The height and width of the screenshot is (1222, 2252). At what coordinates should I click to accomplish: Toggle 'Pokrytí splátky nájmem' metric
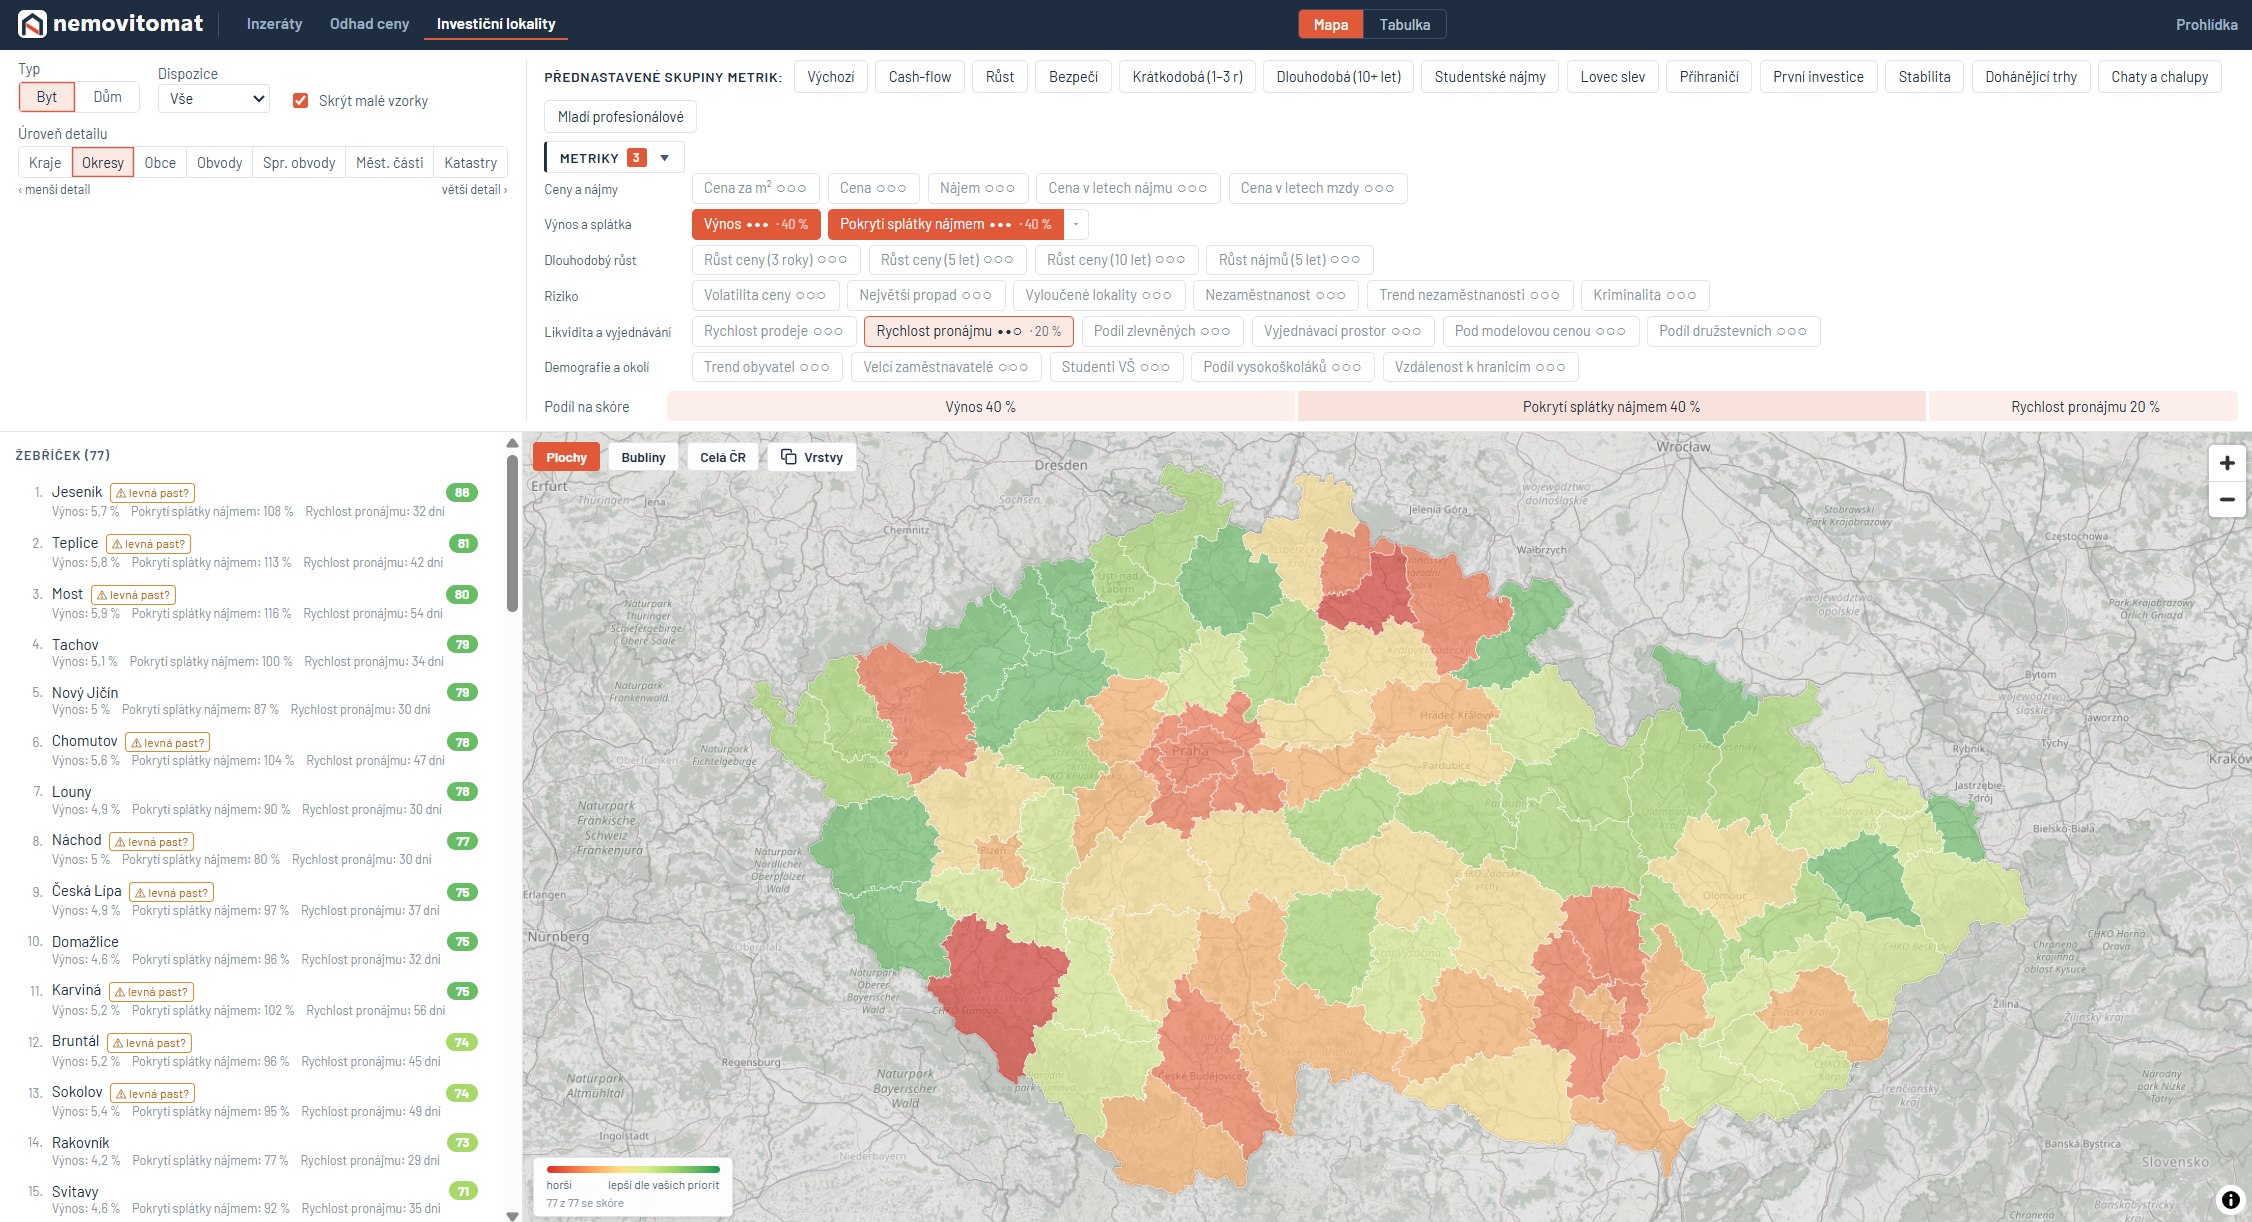pos(945,224)
